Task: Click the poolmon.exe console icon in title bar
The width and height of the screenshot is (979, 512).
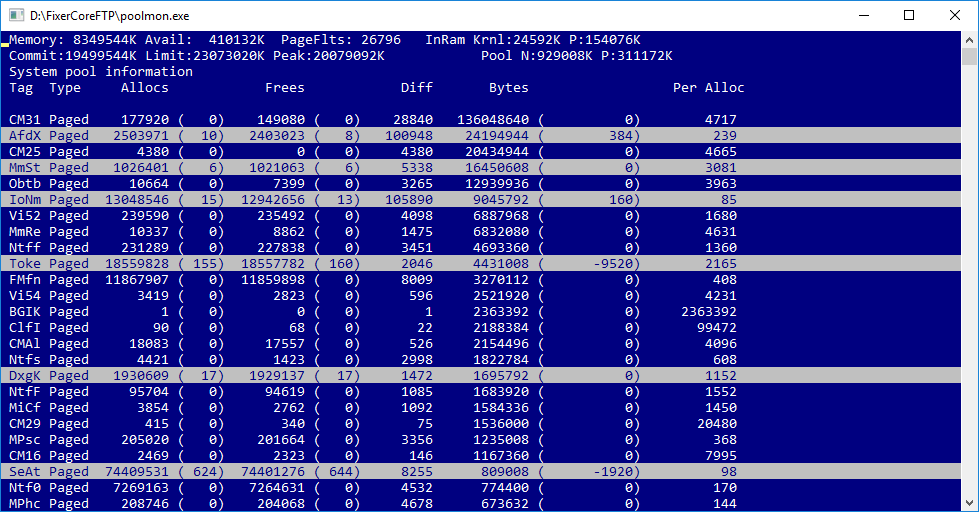Action: pos(16,15)
